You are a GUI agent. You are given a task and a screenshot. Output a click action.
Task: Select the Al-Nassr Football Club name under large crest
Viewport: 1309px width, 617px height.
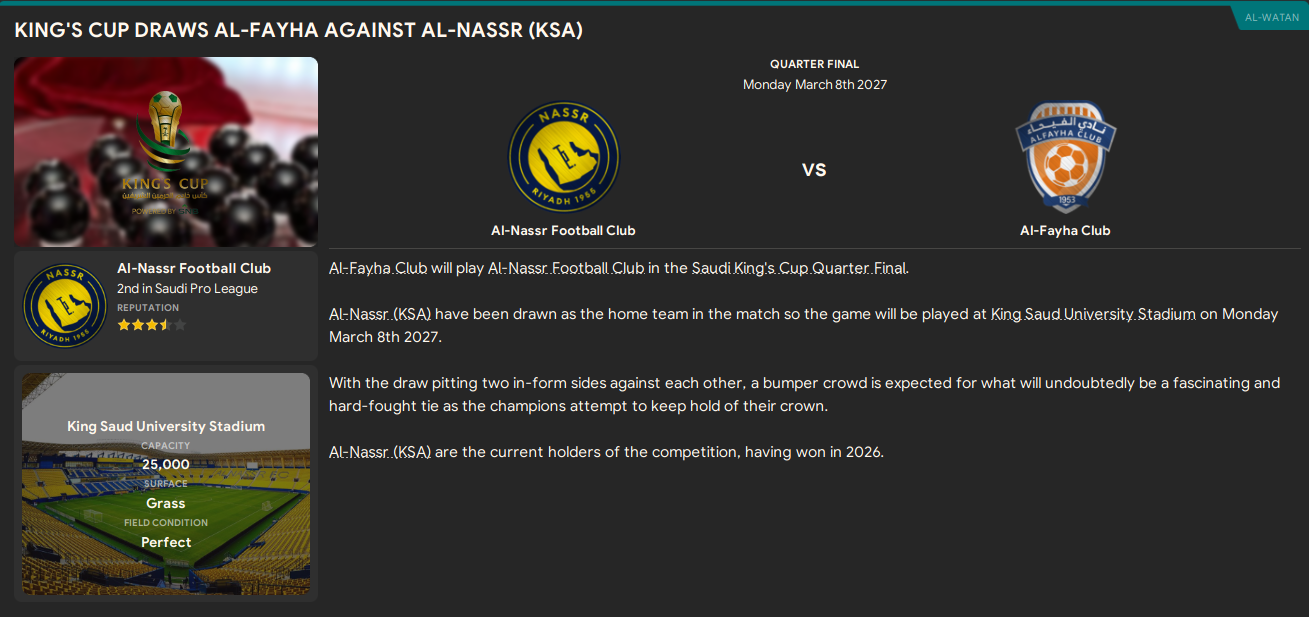(563, 231)
